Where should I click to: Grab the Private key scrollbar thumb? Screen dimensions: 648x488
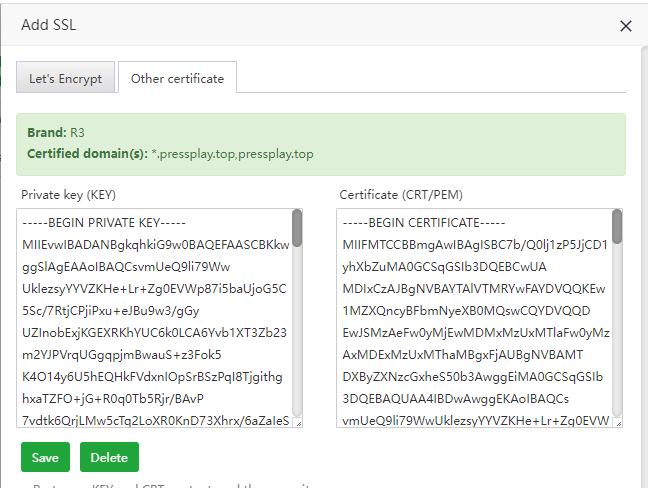click(297, 227)
